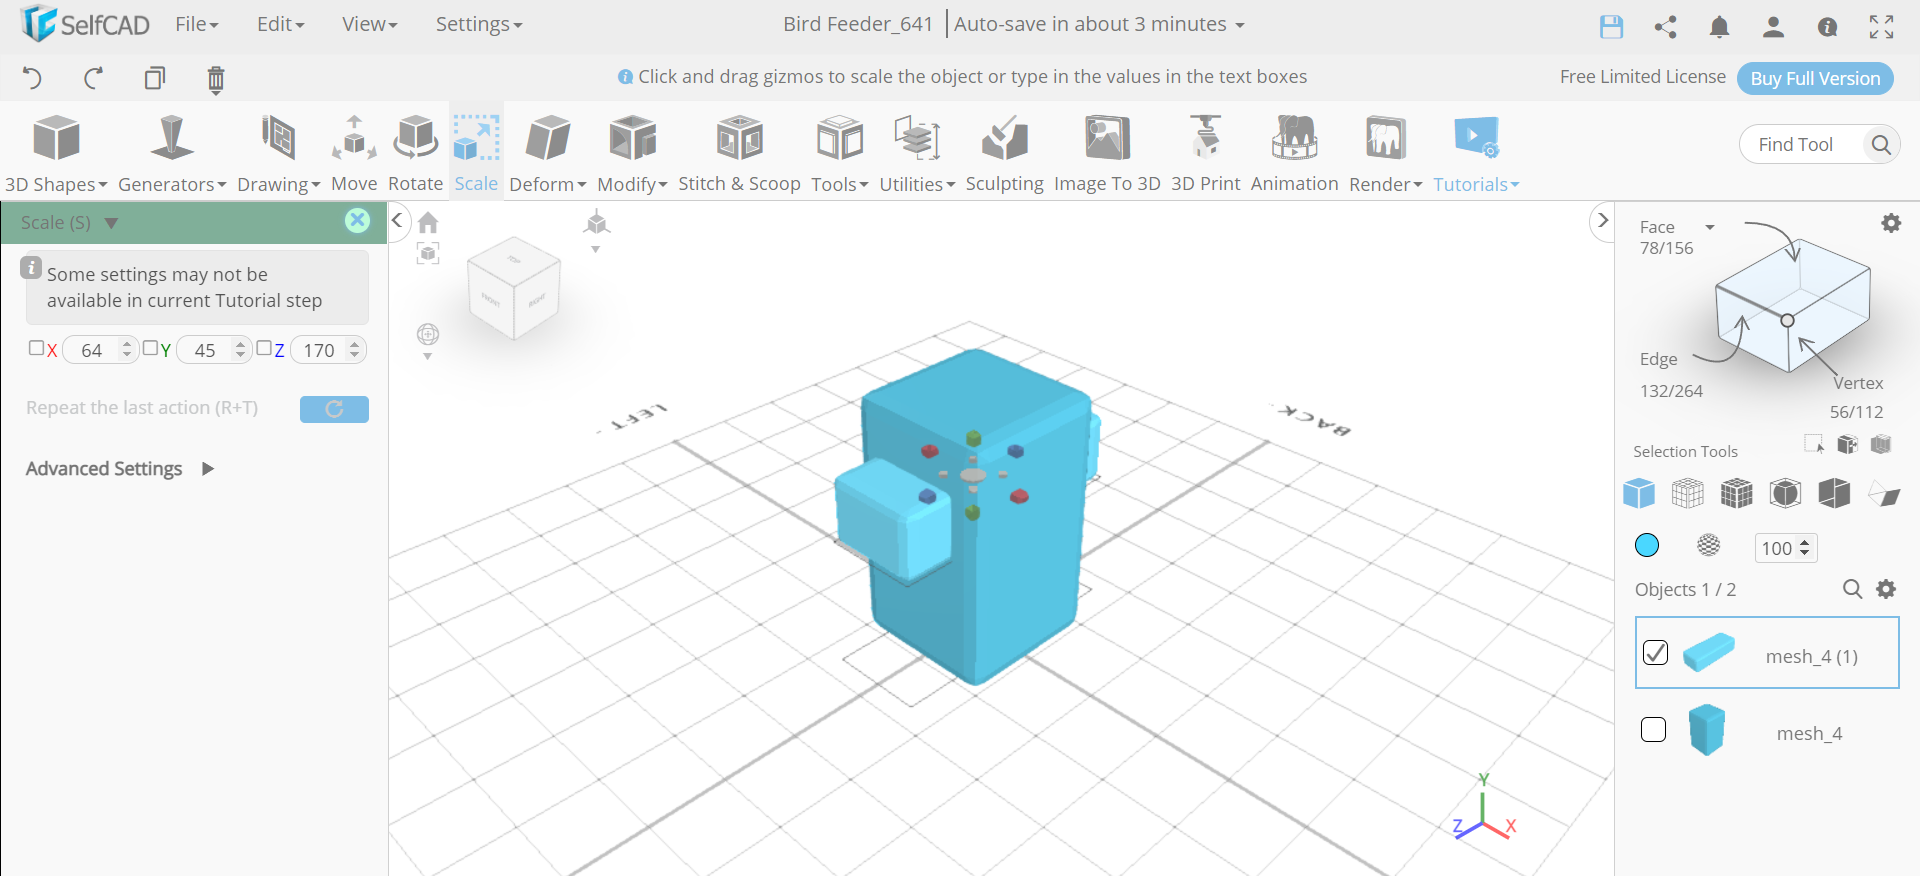Click the focus-on-object view icon
This screenshot has height=876, width=1920.
coord(428,253)
